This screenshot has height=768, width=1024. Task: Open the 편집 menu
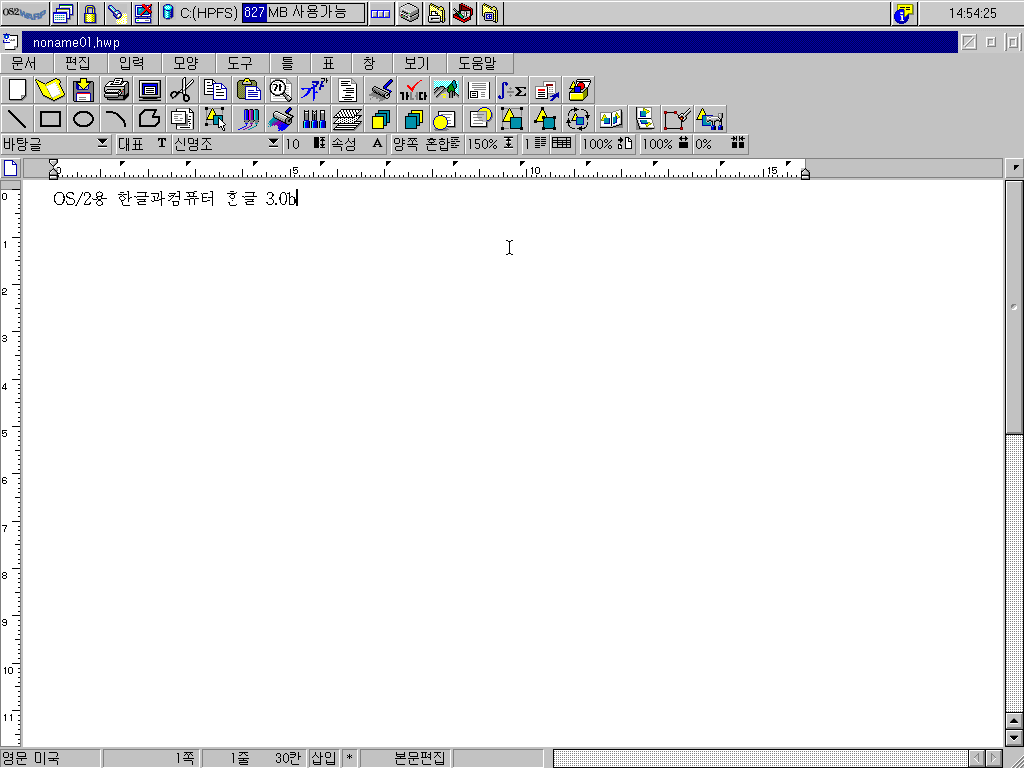point(78,63)
